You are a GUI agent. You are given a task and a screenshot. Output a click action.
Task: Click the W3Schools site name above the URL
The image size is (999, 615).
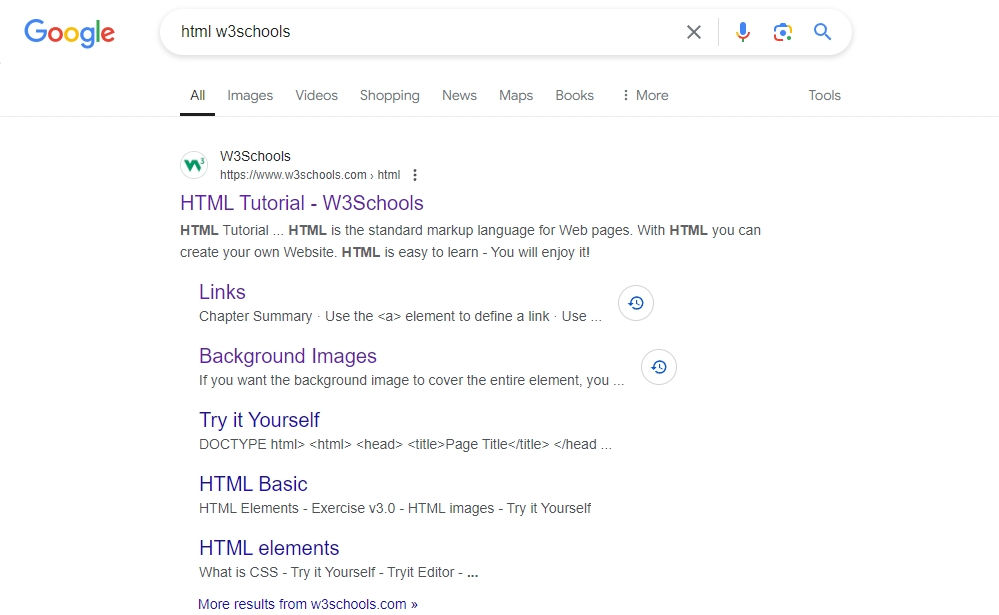(x=255, y=156)
